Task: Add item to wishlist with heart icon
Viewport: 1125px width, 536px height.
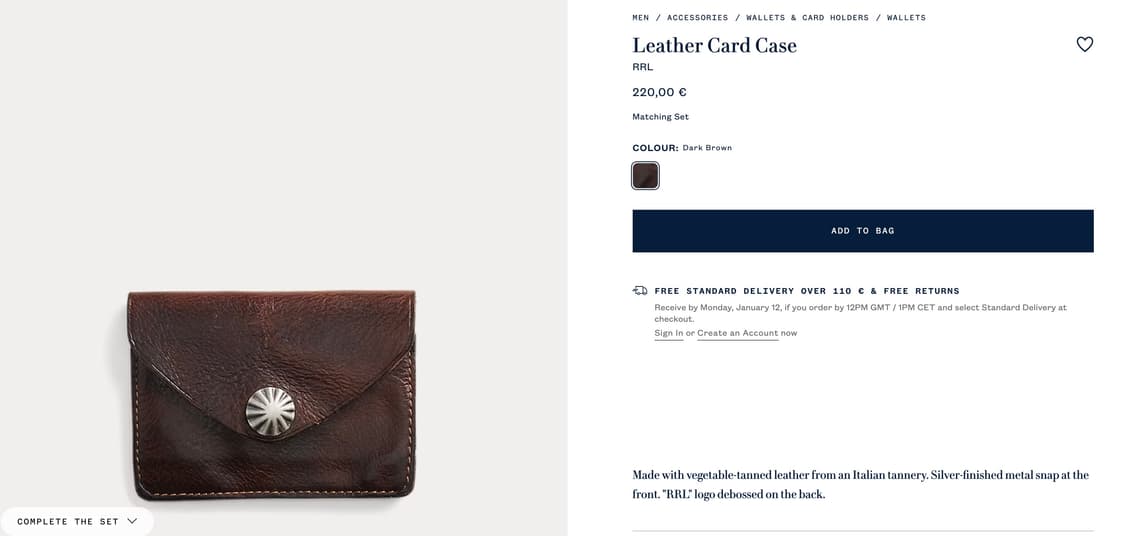Action: [x=1084, y=44]
